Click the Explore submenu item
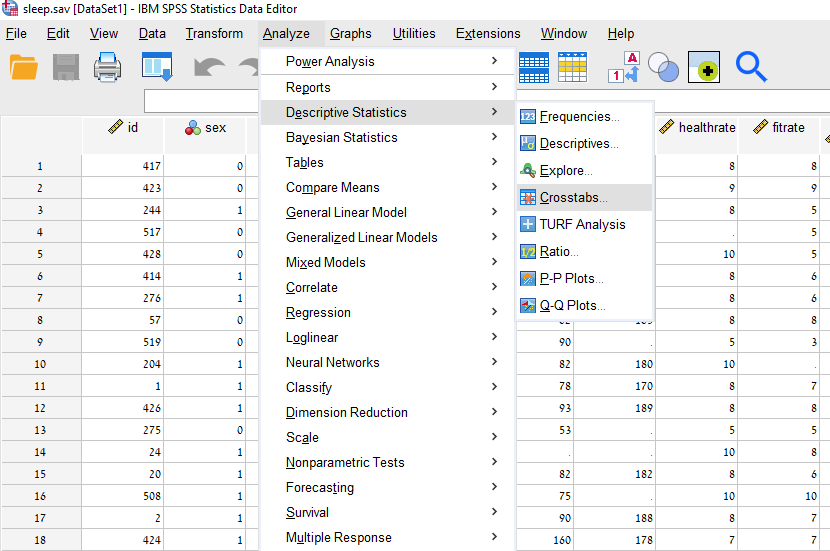The height and width of the screenshot is (551, 830). pyautogui.click(x=566, y=171)
